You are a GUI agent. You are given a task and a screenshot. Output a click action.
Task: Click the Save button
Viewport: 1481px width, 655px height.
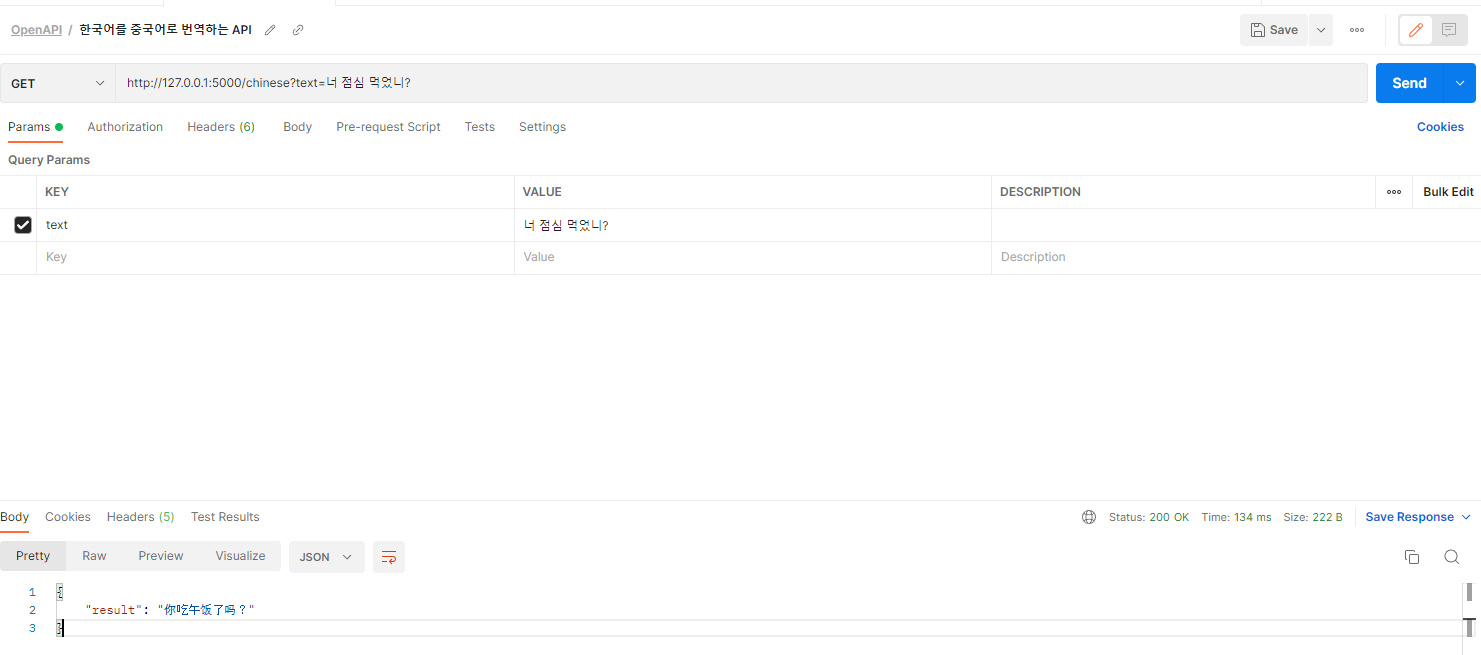pyautogui.click(x=1274, y=30)
